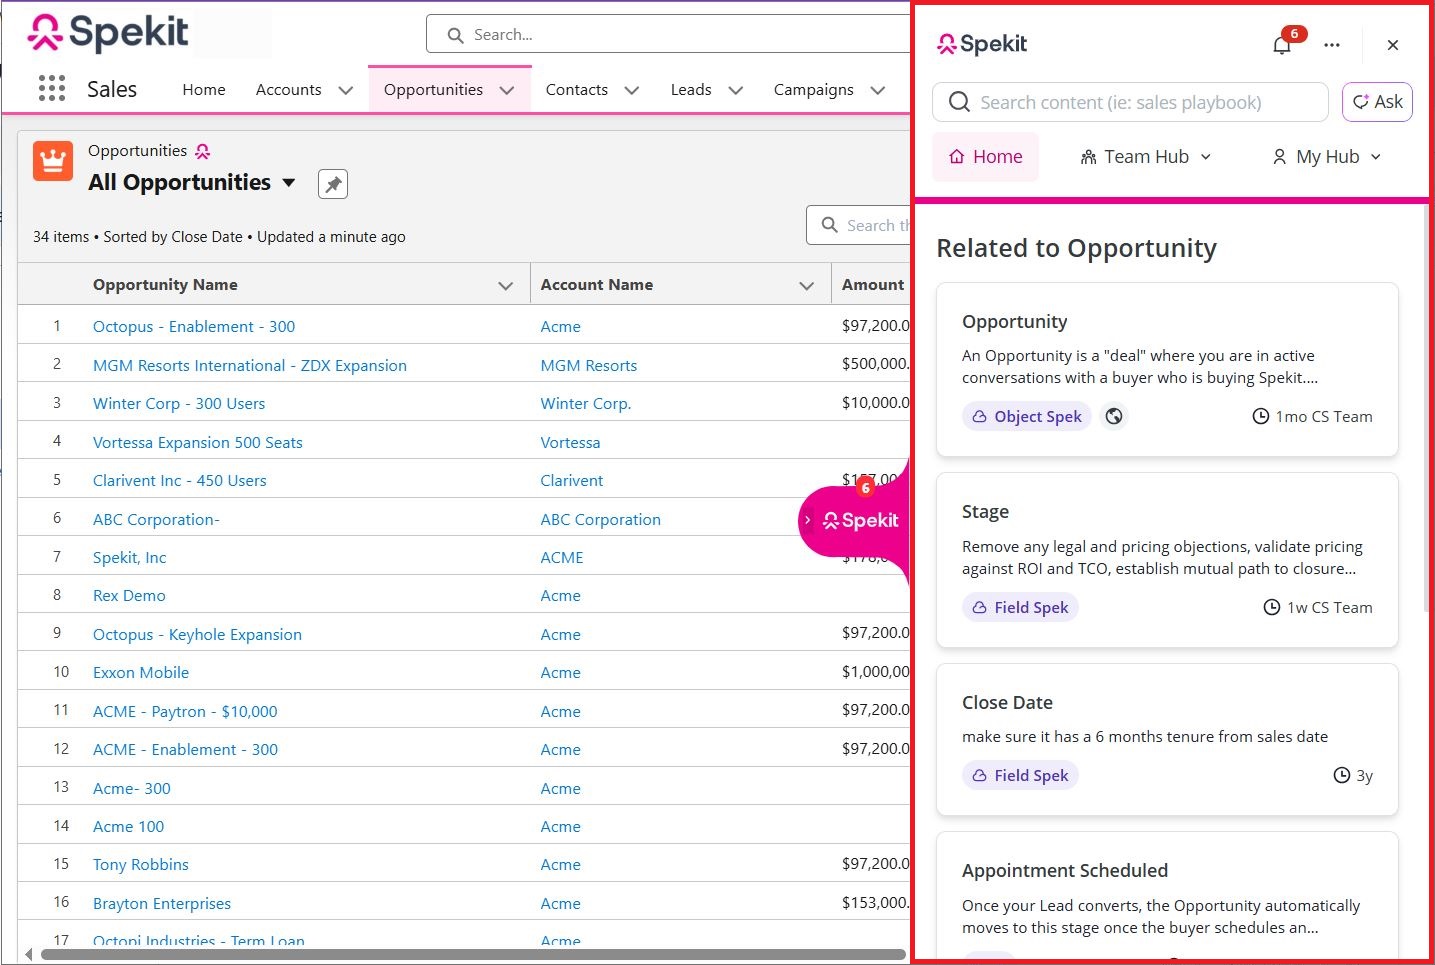
Task: Open the Opportunities tab
Action: pyautogui.click(x=433, y=90)
